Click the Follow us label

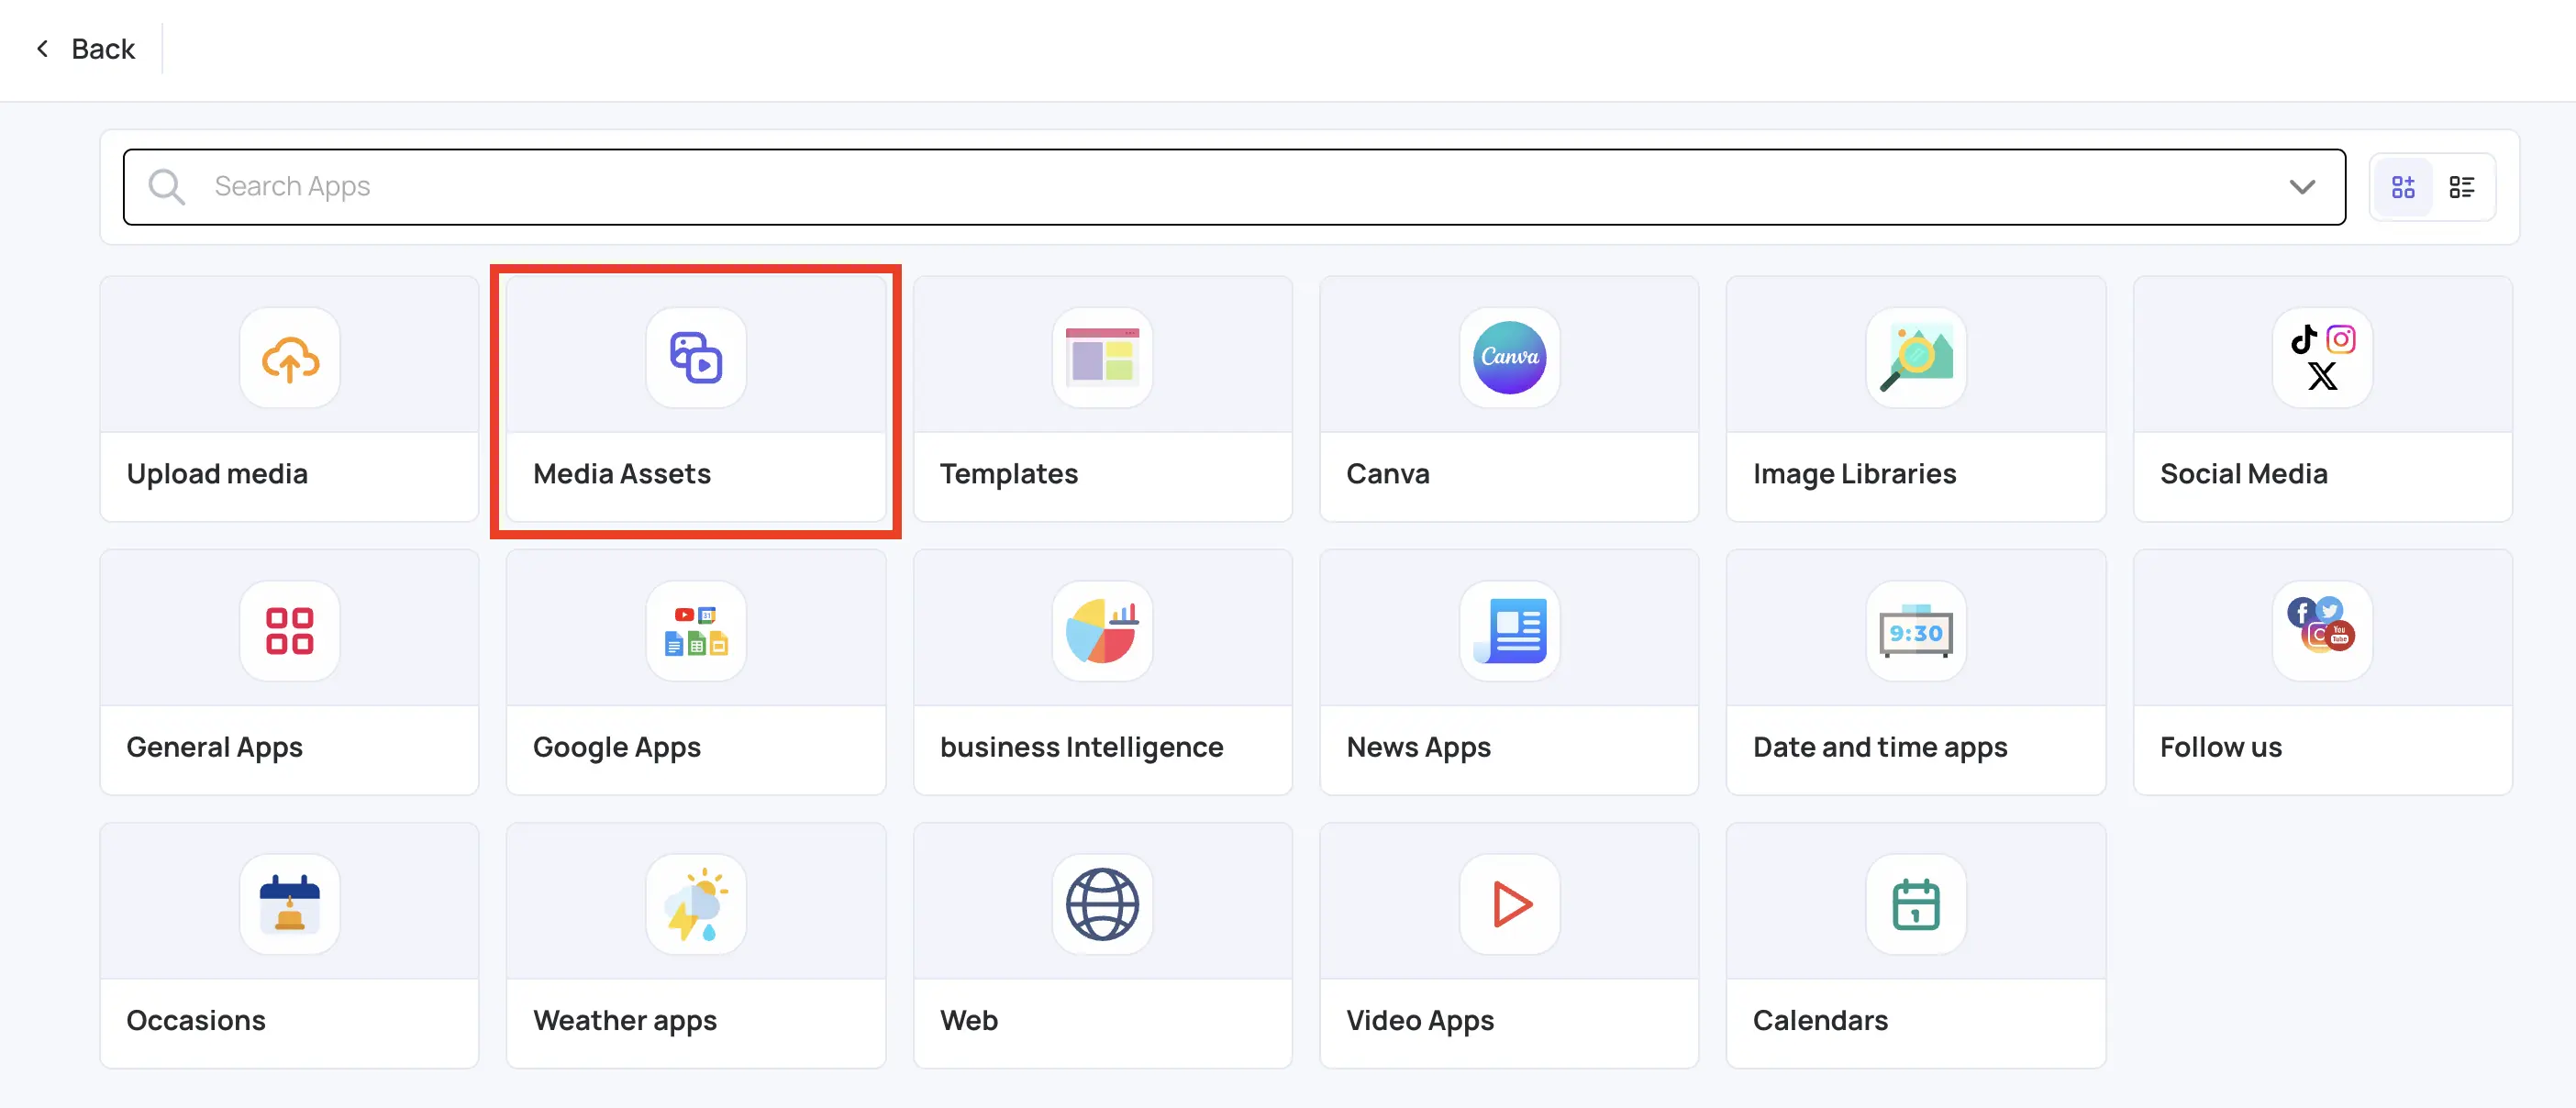pos(2221,747)
